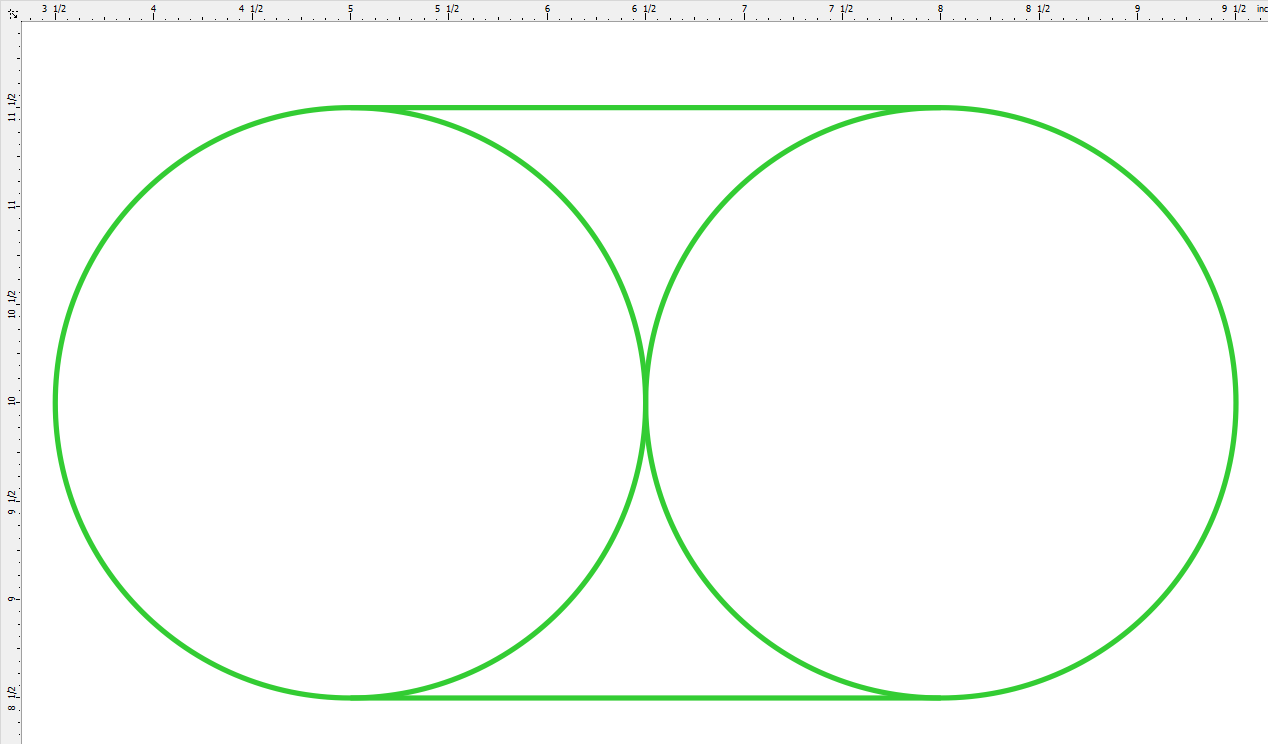
Task: Click the left green circle outline
Action: coord(55,400)
